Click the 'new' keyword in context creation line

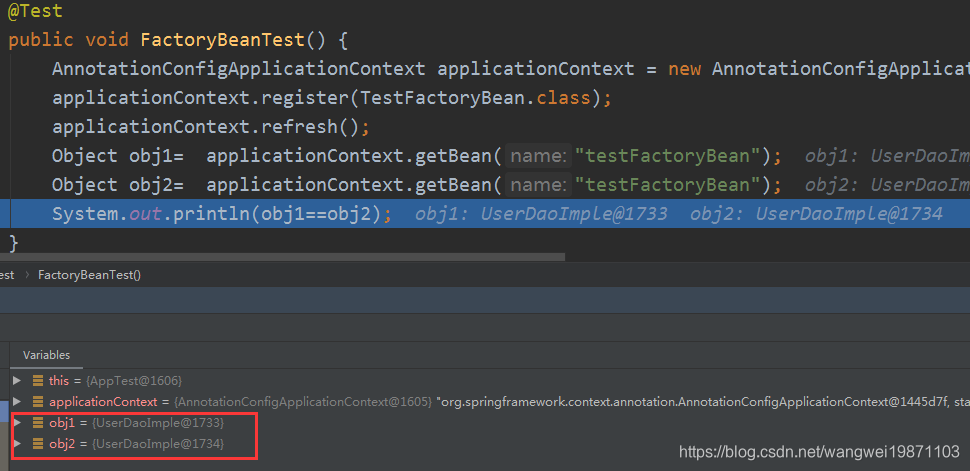click(x=684, y=69)
